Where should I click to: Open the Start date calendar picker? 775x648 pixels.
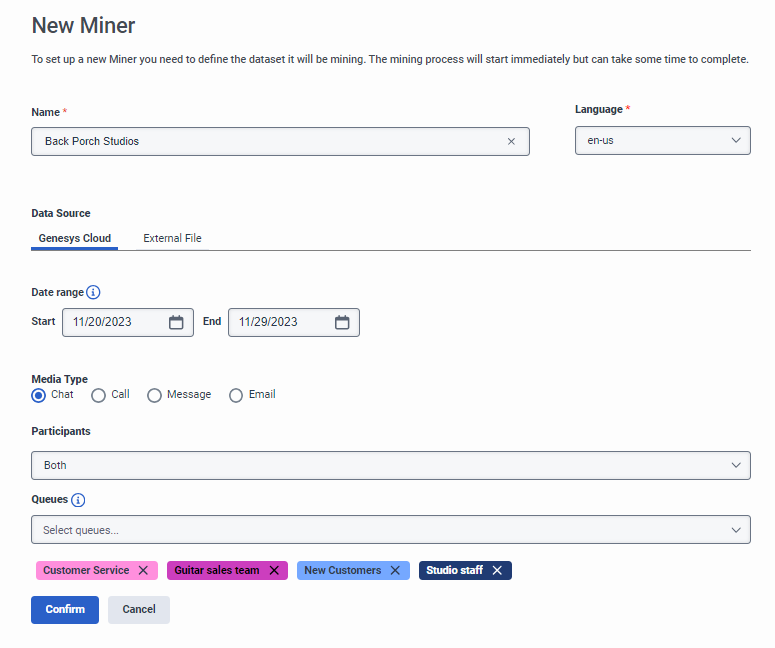click(x=176, y=322)
